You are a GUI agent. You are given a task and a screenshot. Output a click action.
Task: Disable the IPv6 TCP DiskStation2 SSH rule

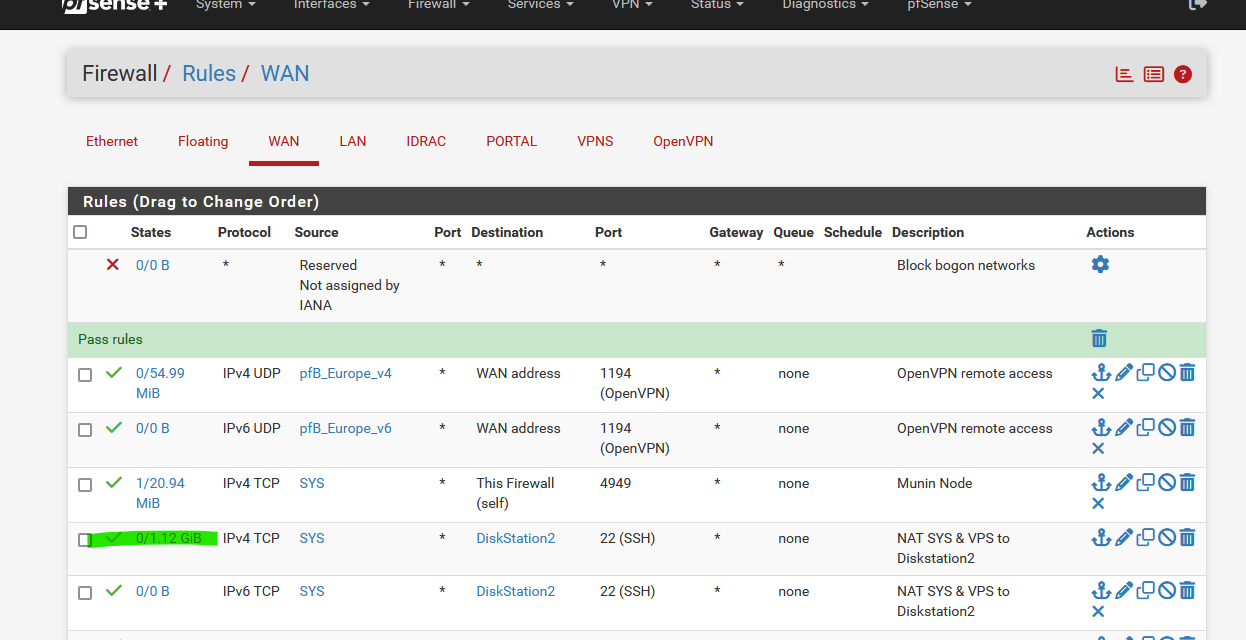1166,591
